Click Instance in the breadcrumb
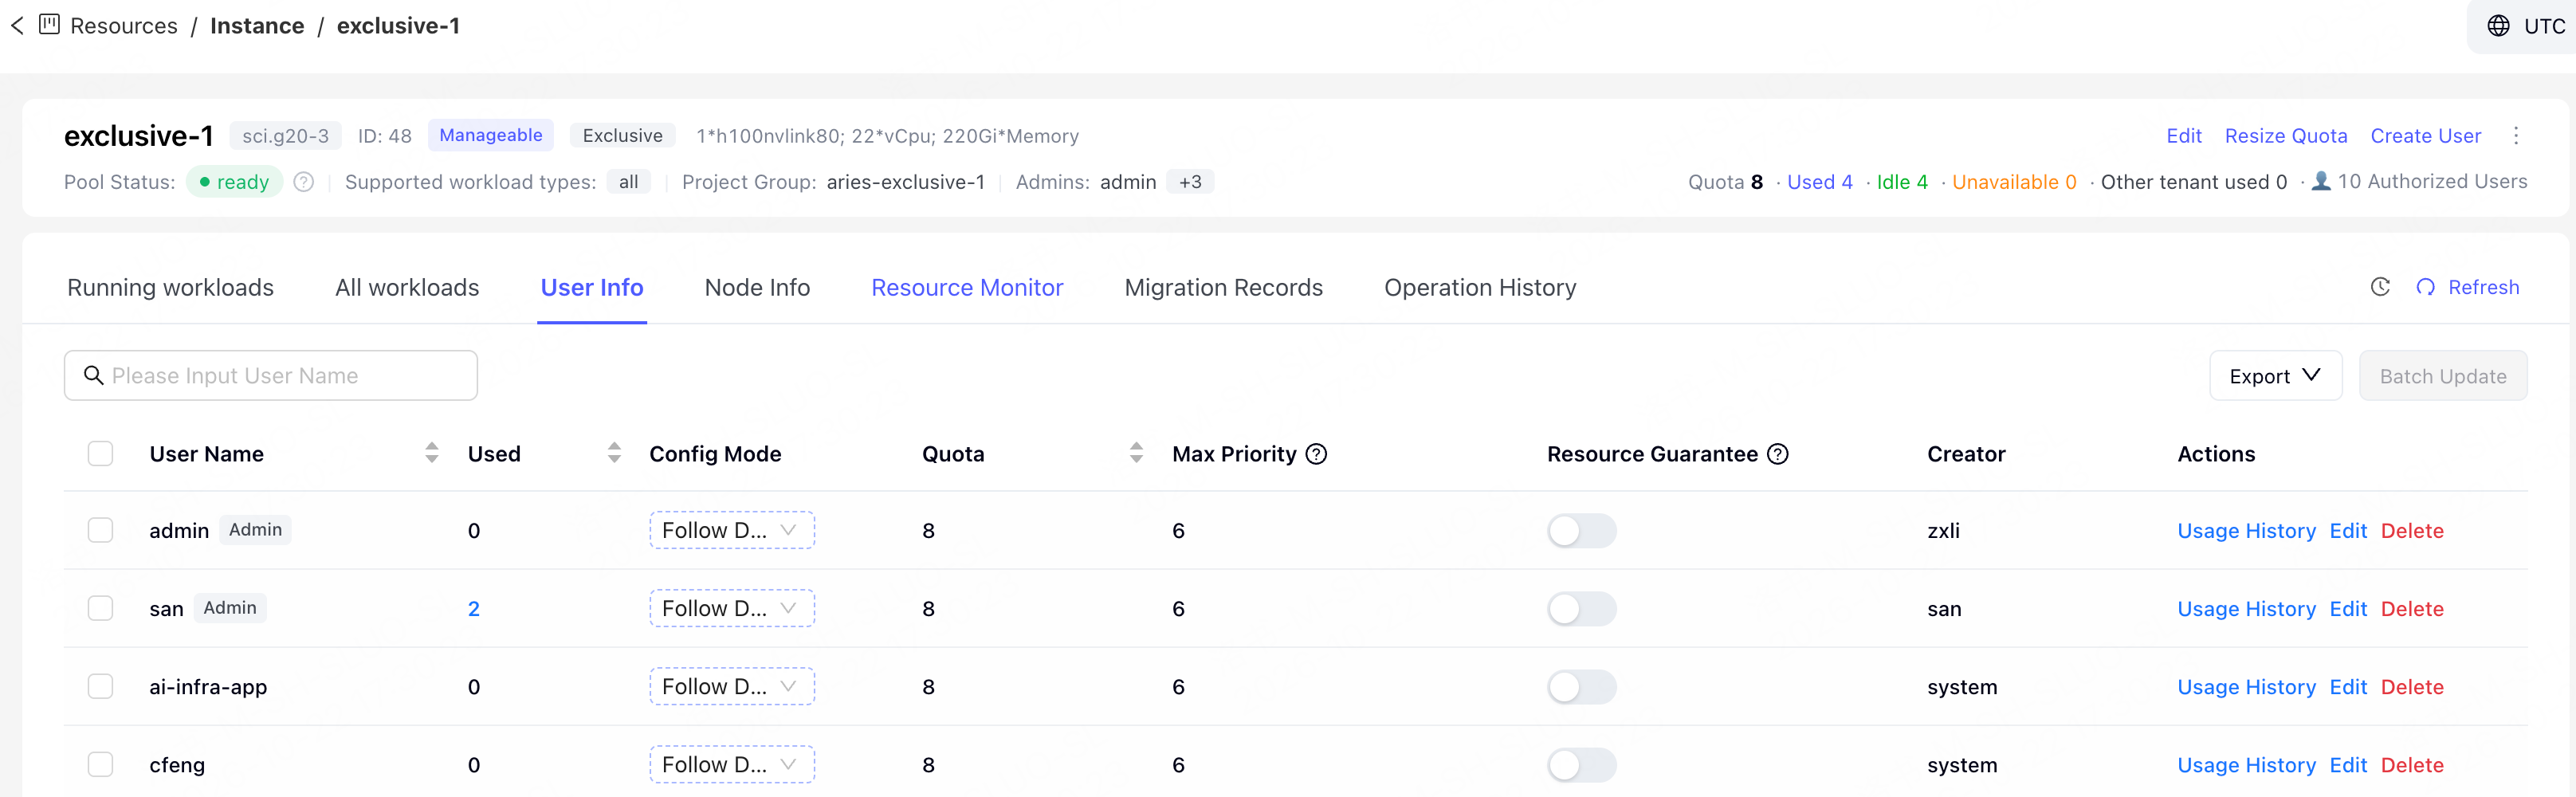Screen dimensions: 2576x797 click(257, 26)
